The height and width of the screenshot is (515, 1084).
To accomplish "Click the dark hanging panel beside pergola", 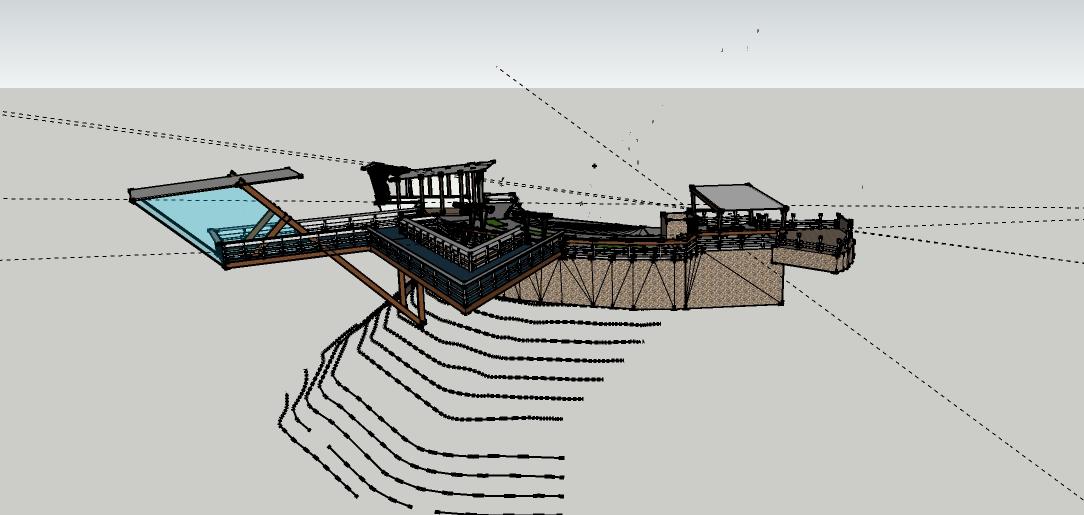I will 380,185.
